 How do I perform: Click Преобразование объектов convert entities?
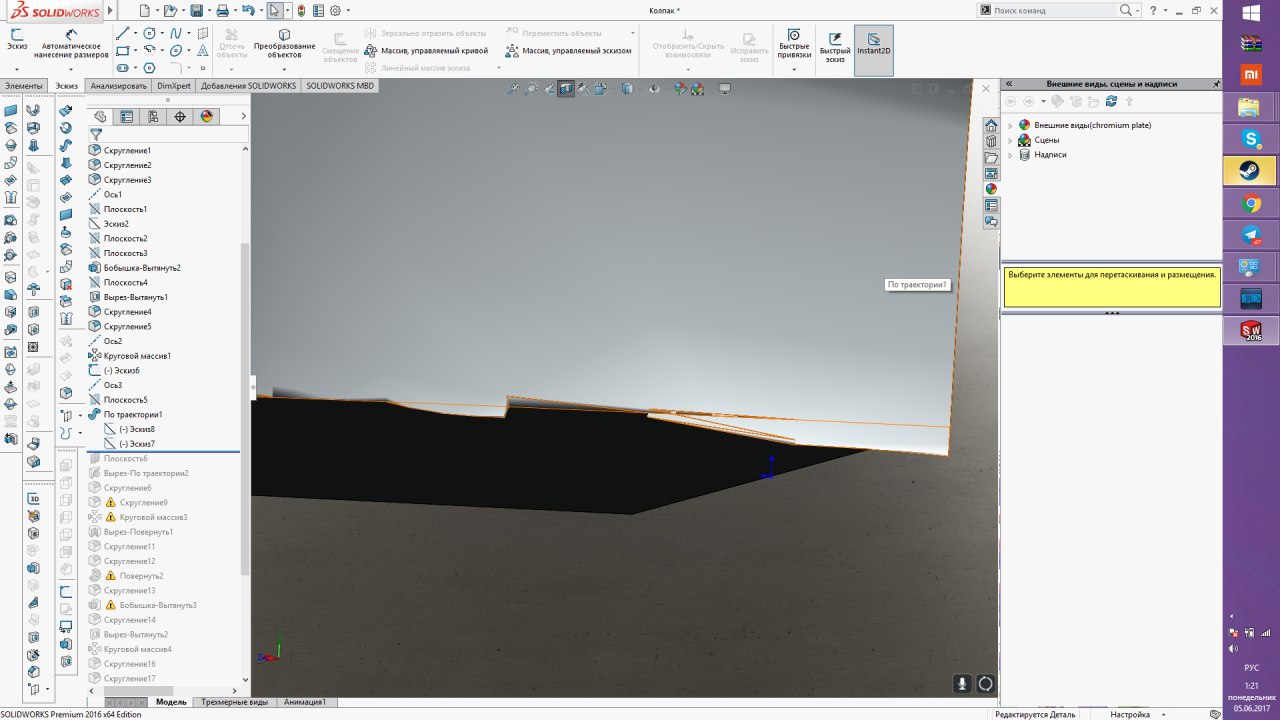tap(284, 44)
